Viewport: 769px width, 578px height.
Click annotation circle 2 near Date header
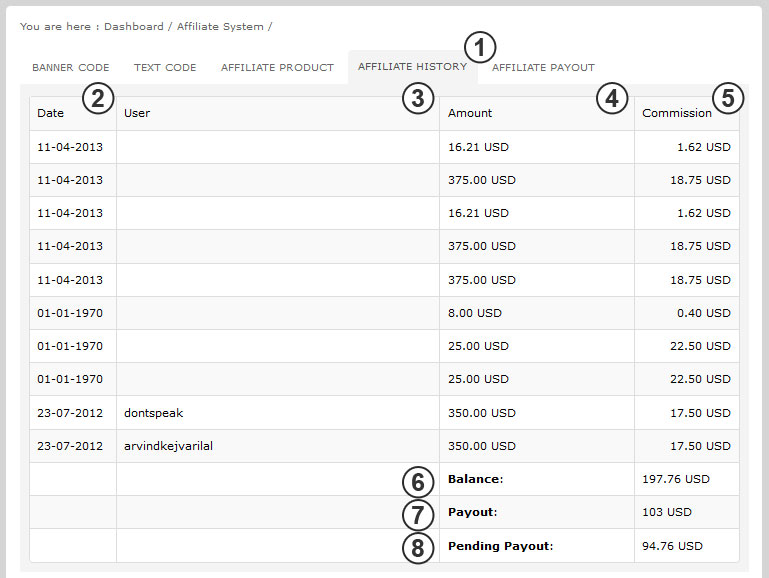(99, 98)
